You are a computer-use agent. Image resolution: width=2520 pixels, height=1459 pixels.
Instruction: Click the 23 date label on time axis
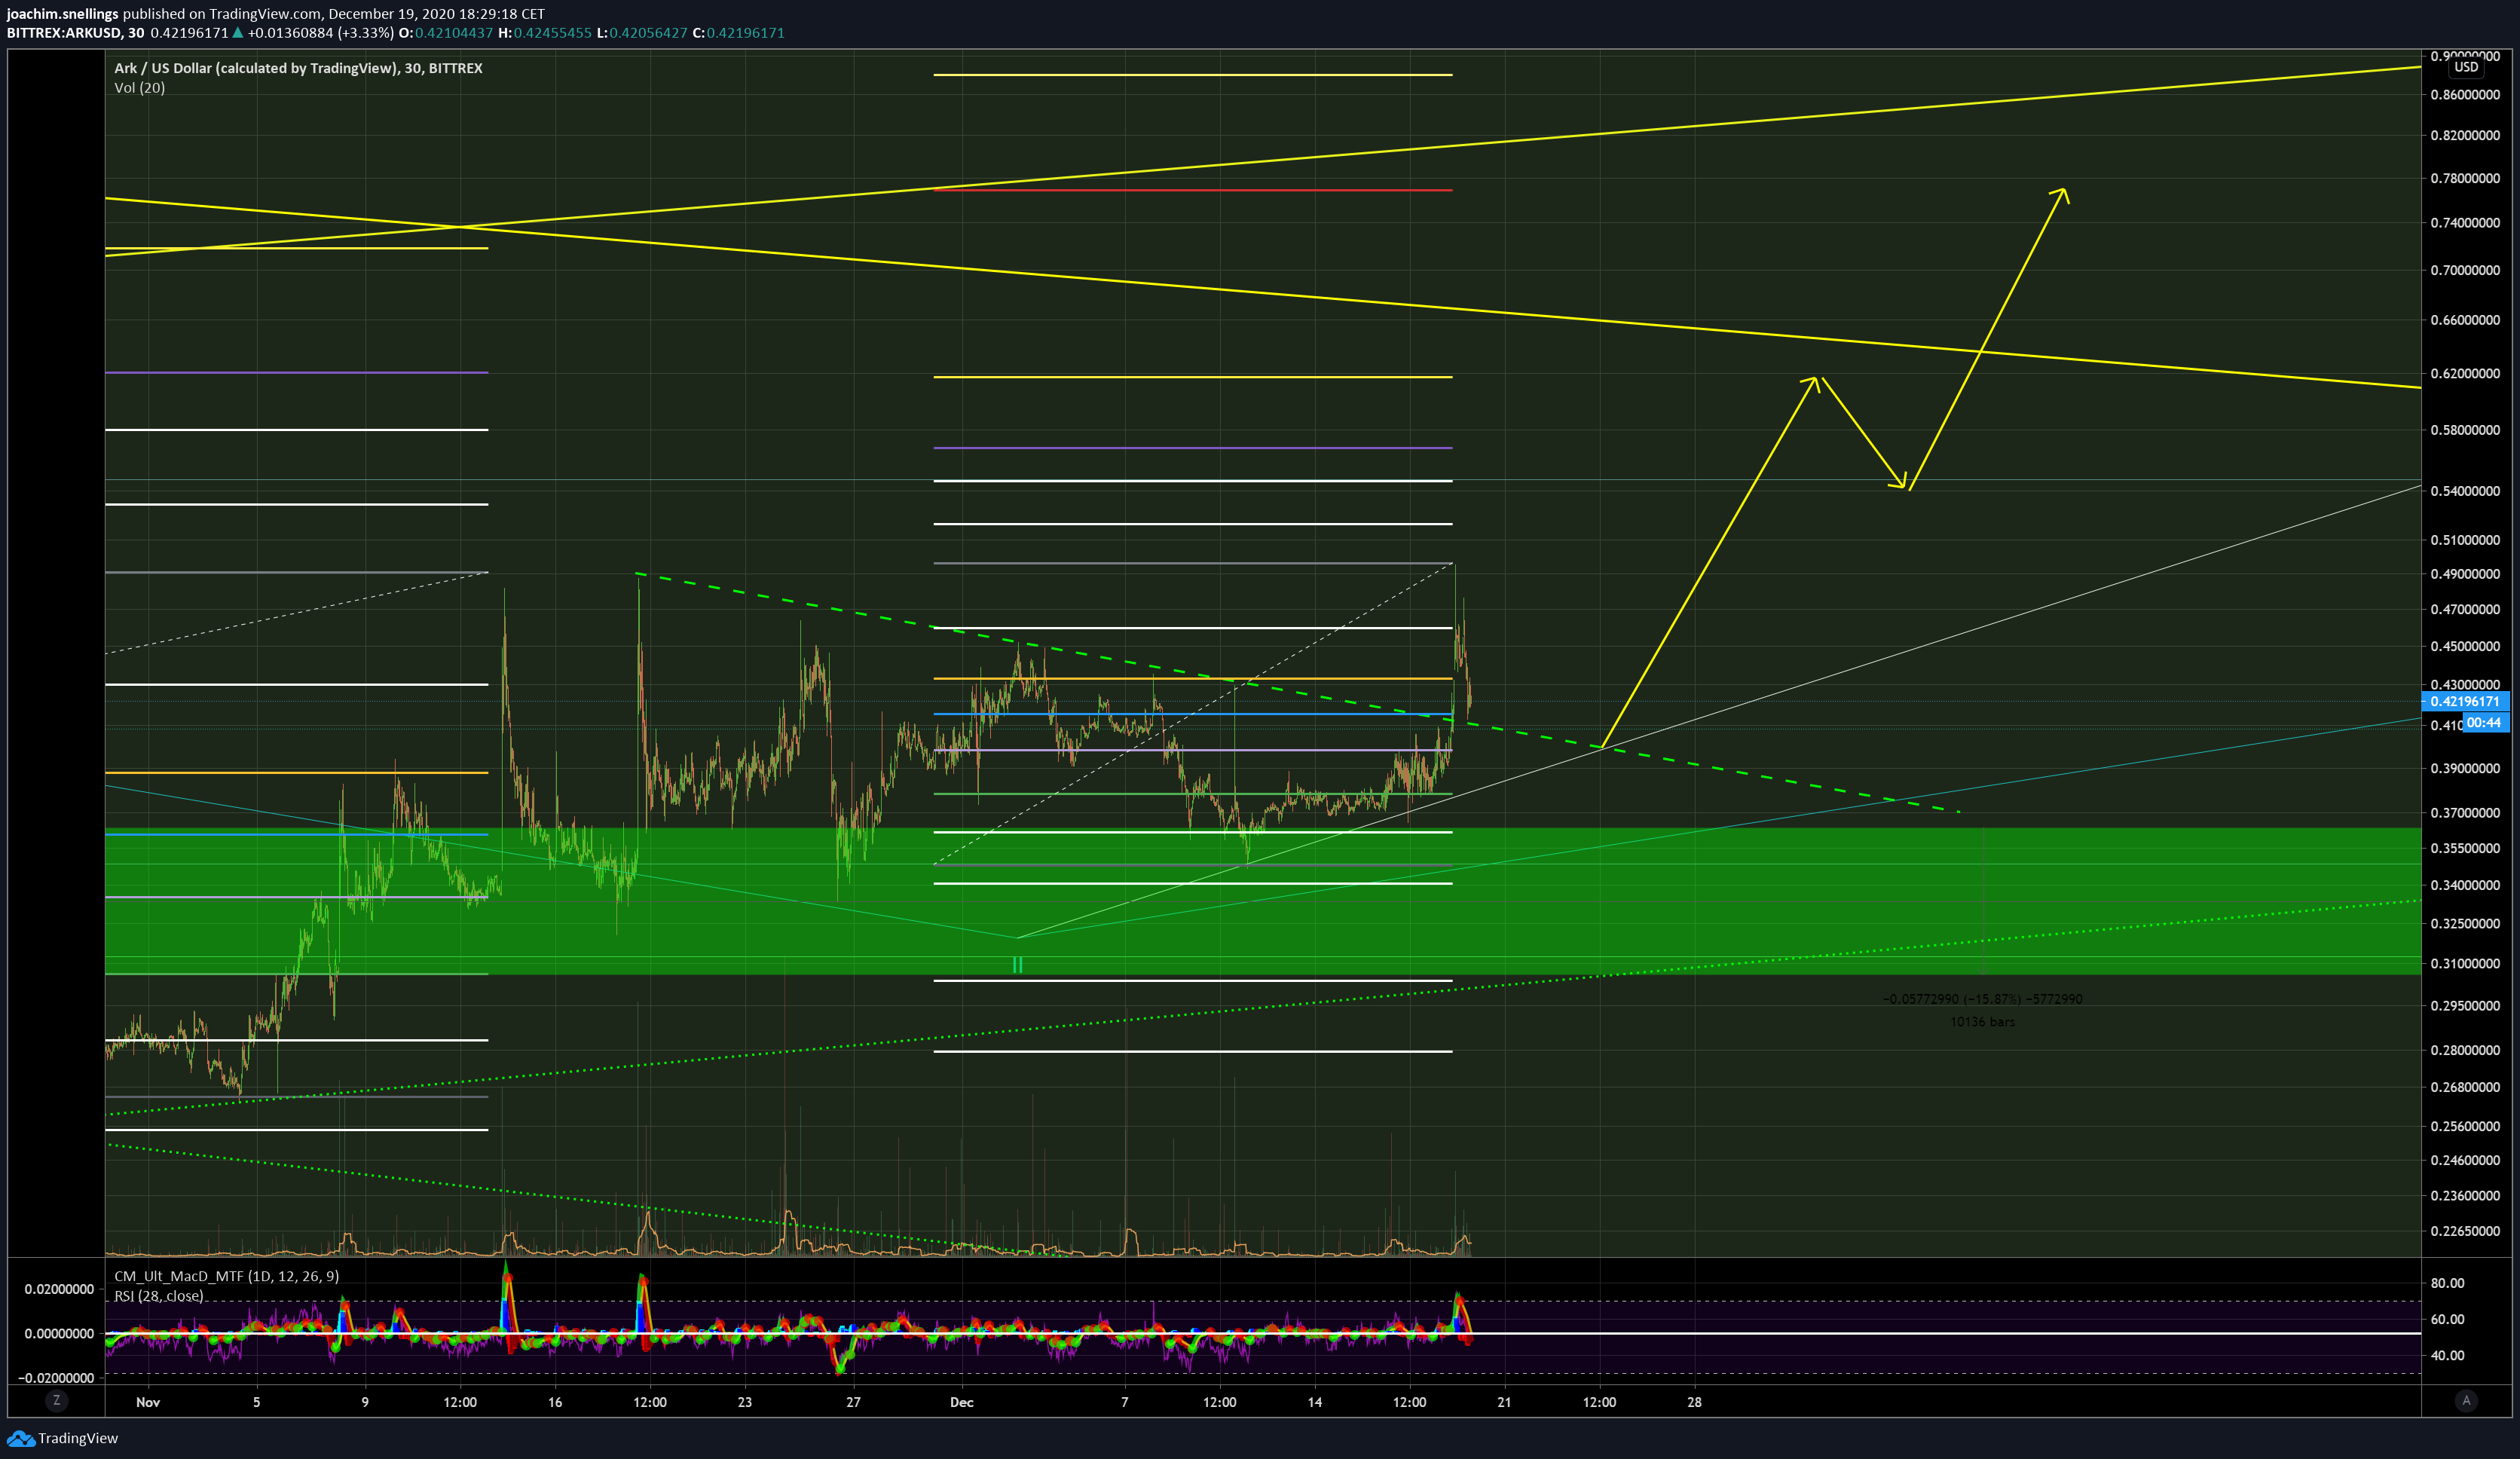tap(745, 1402)
